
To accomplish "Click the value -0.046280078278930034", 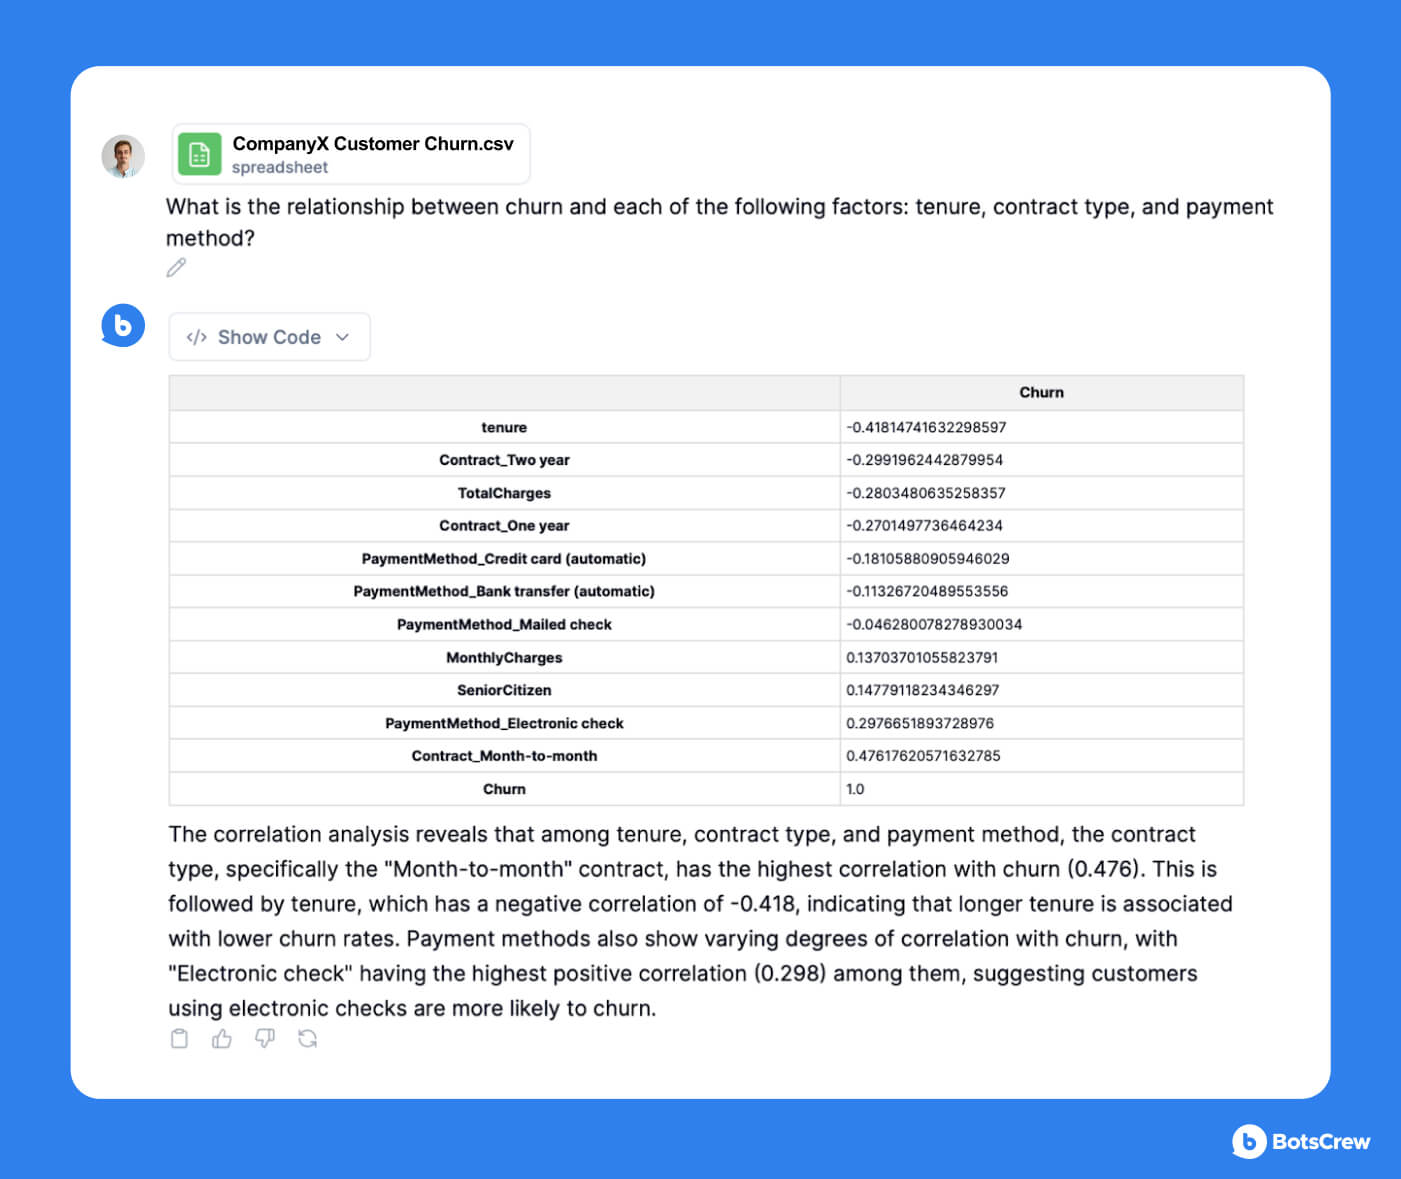I will point(934,624).
